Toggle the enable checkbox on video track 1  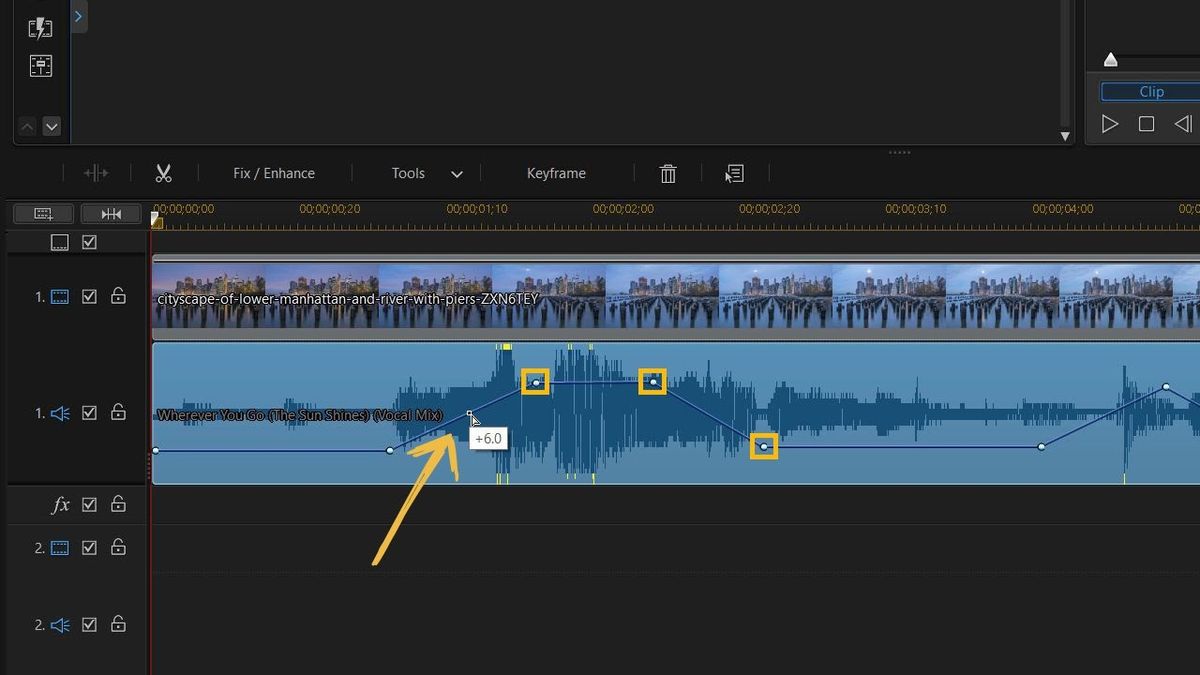pos(89,296)
